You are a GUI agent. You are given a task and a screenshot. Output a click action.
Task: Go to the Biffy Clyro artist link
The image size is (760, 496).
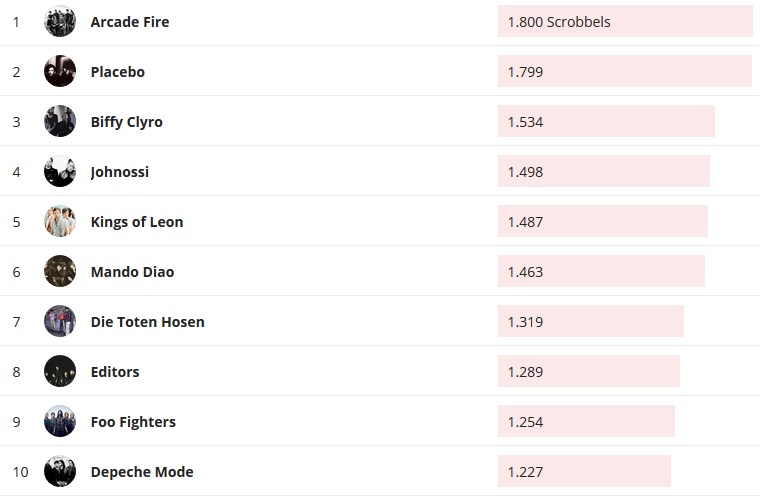tap(127, 122)
